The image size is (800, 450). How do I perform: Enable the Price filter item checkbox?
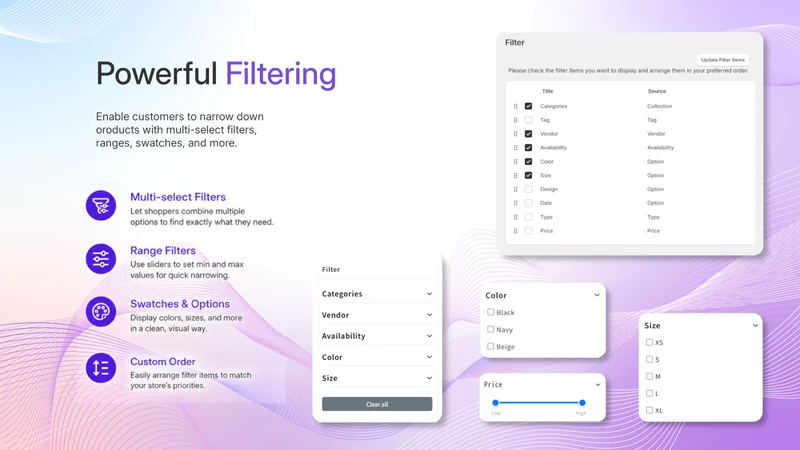click(529, 231)
